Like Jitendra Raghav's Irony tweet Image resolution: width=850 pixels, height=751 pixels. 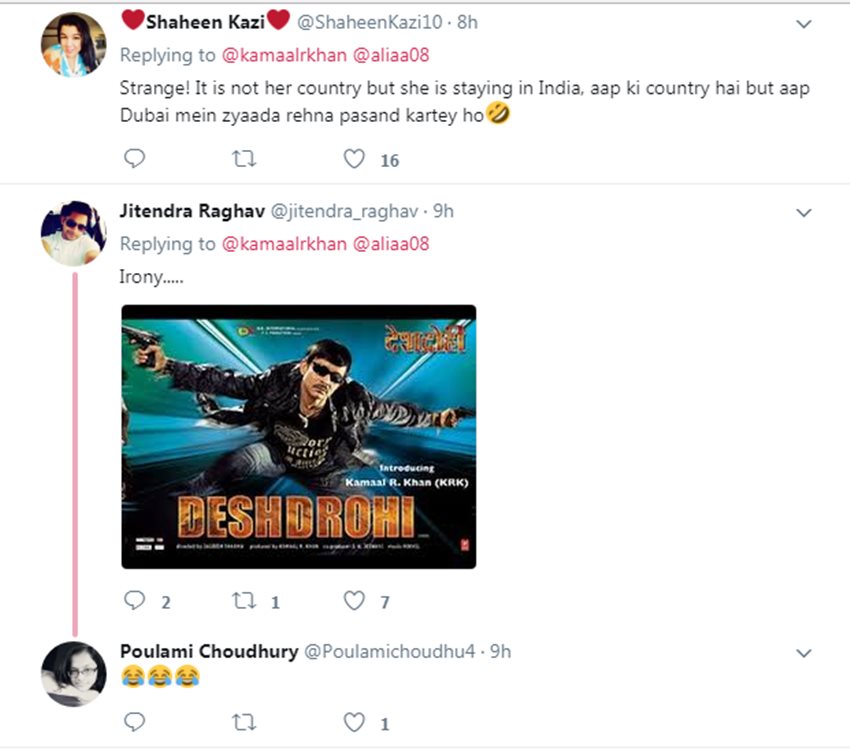354,600
